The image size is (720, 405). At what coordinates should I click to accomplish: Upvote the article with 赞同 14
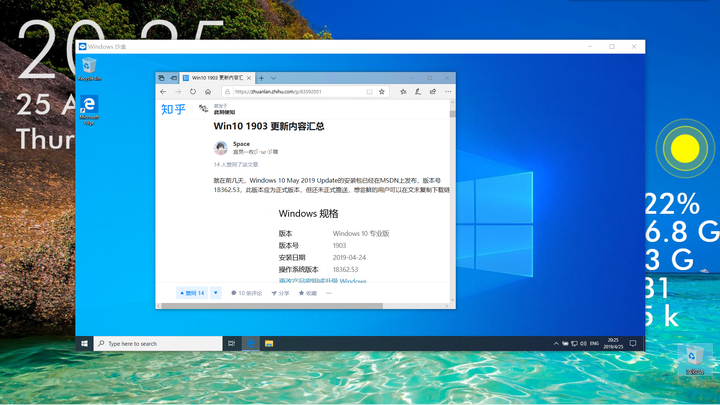pos(192,293)
